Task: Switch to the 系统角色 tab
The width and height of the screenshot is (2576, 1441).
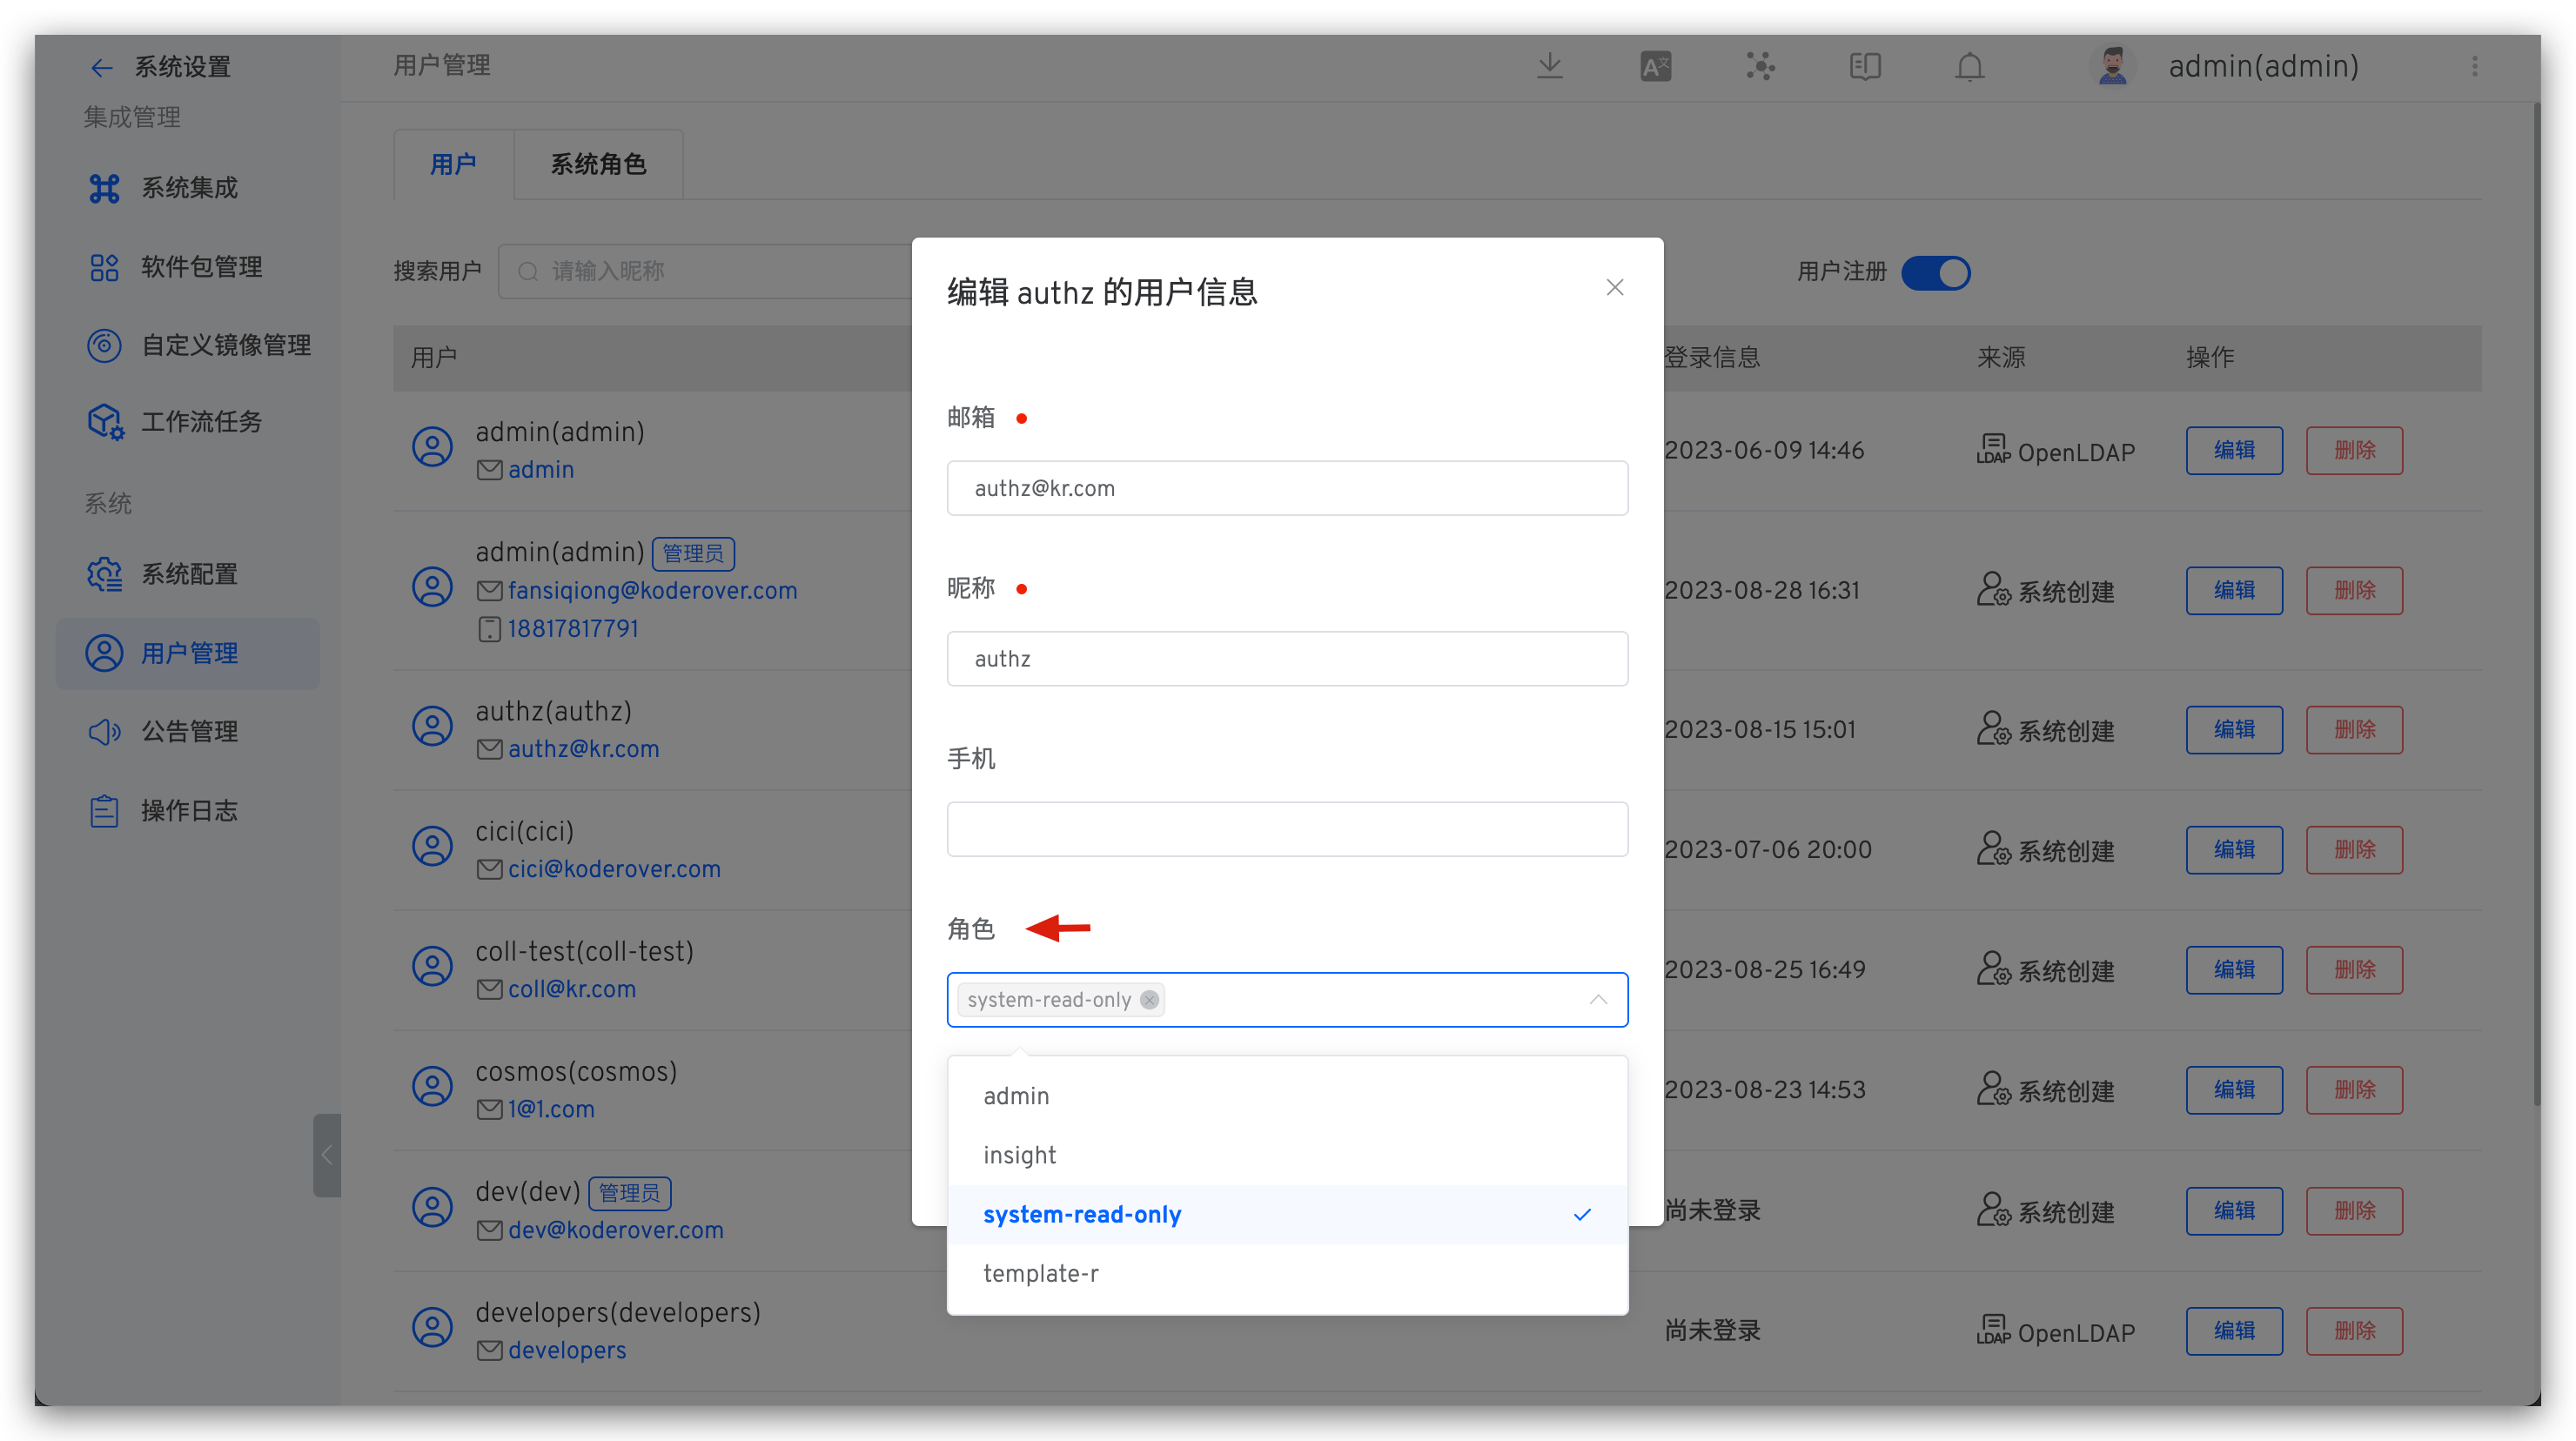Action: coord(598,164)
